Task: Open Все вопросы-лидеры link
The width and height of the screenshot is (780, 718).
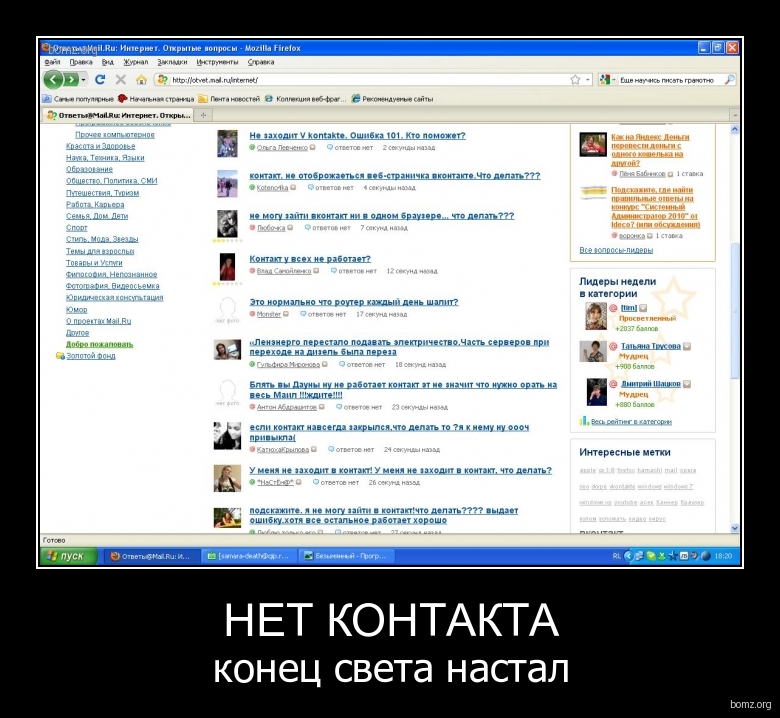Action: [x=616, y=250]
